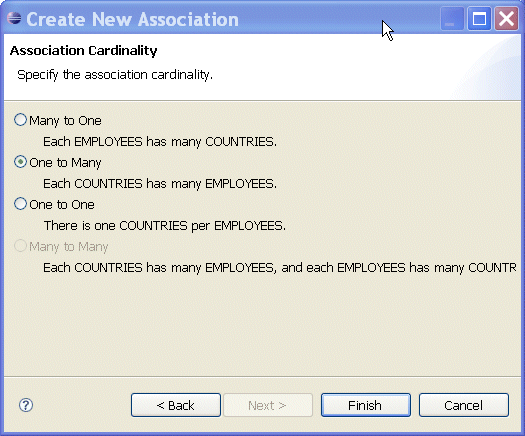
Task: Click 'Specify the association cardinality.' text
Action: 115,75
